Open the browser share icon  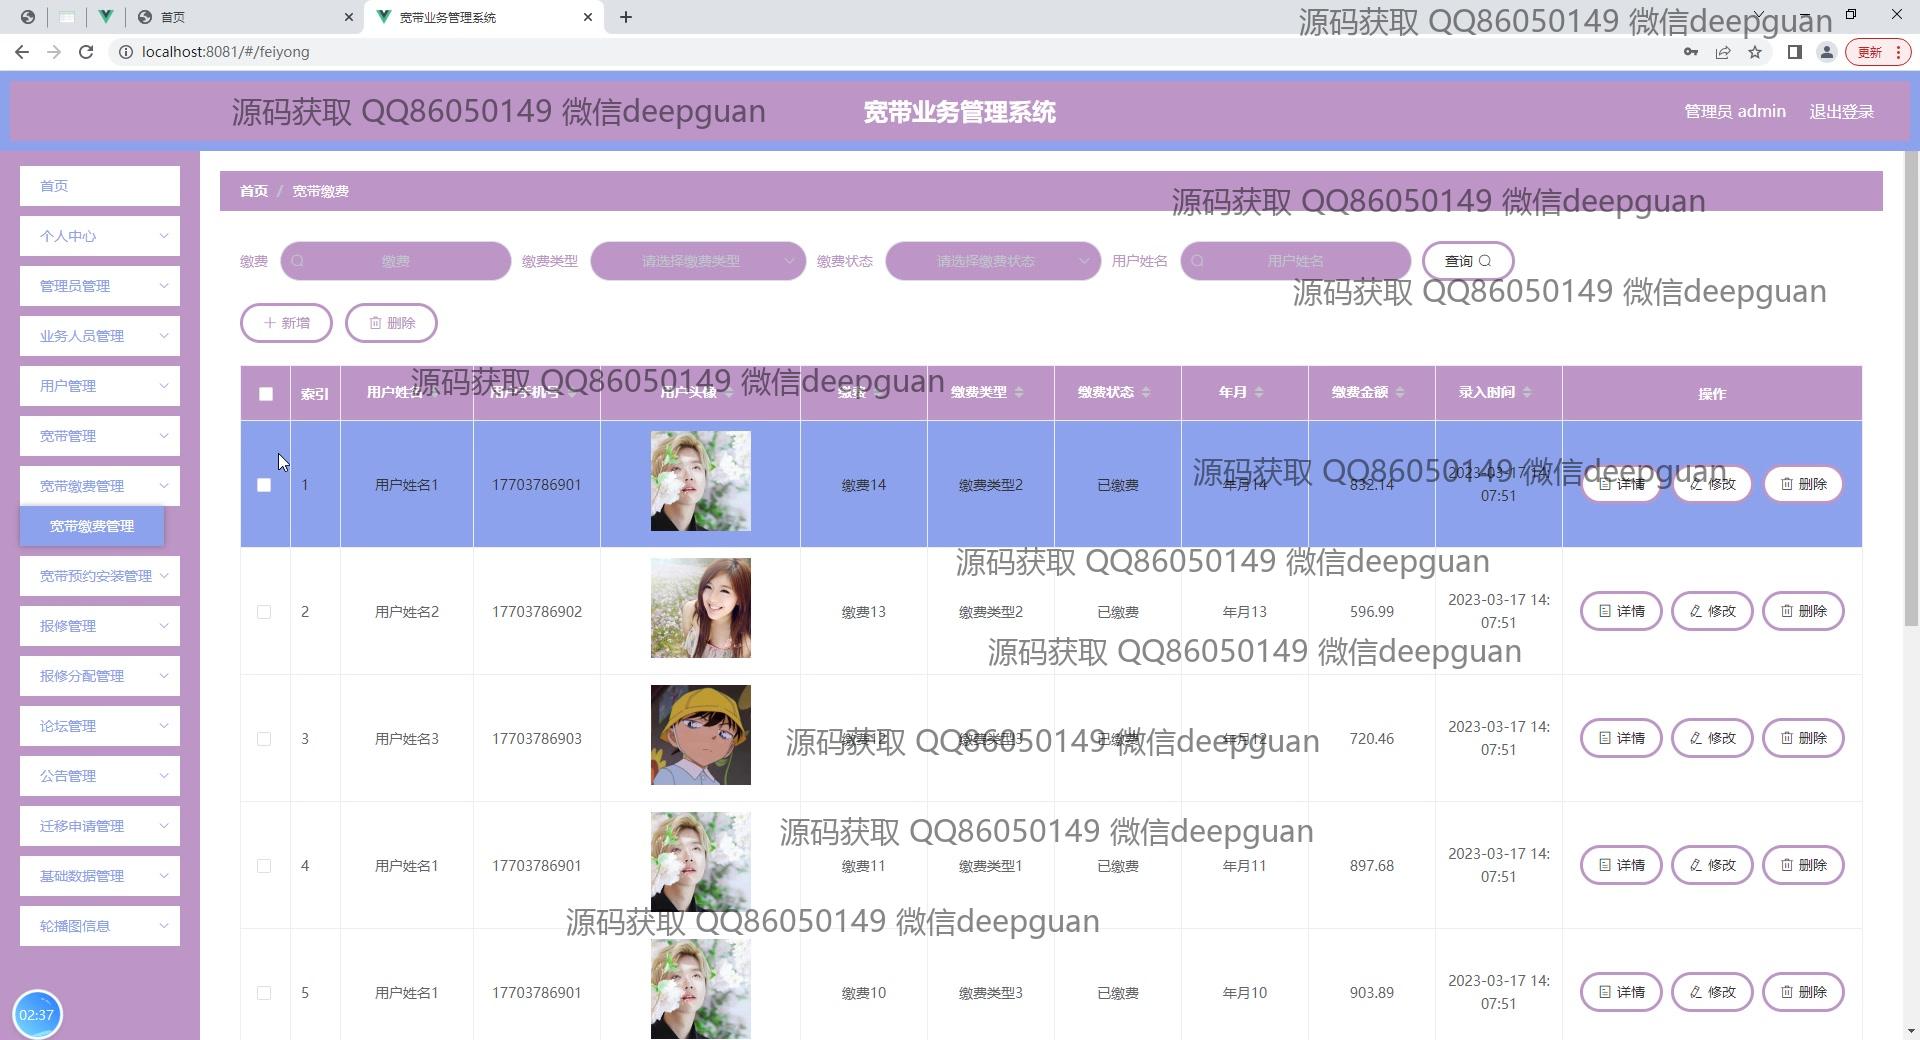pyautogui.click(x=1723, y=52)
